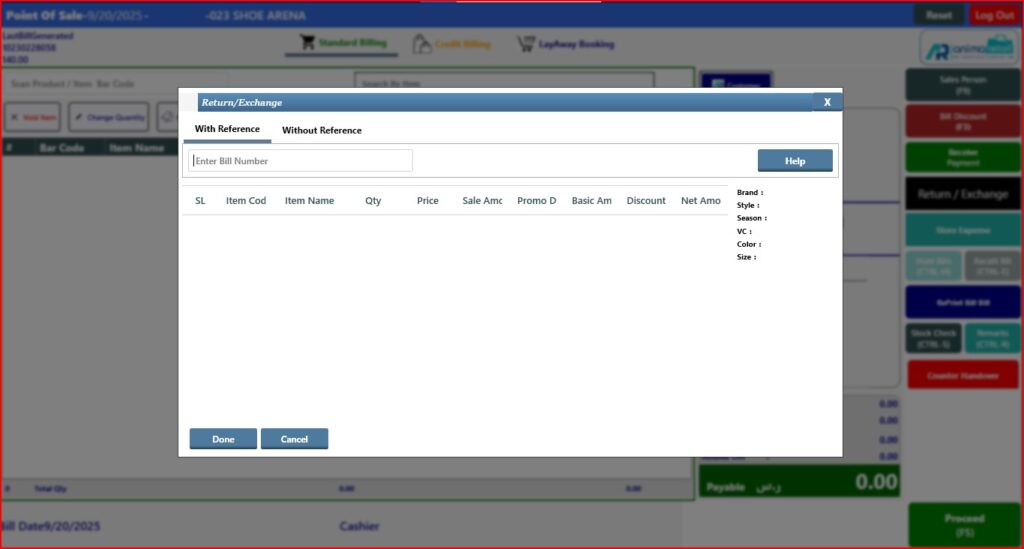Click the Standard Billing cart icon
Image resolution: width=1024 pixels, height=549 pixels.
pos(307,43)
